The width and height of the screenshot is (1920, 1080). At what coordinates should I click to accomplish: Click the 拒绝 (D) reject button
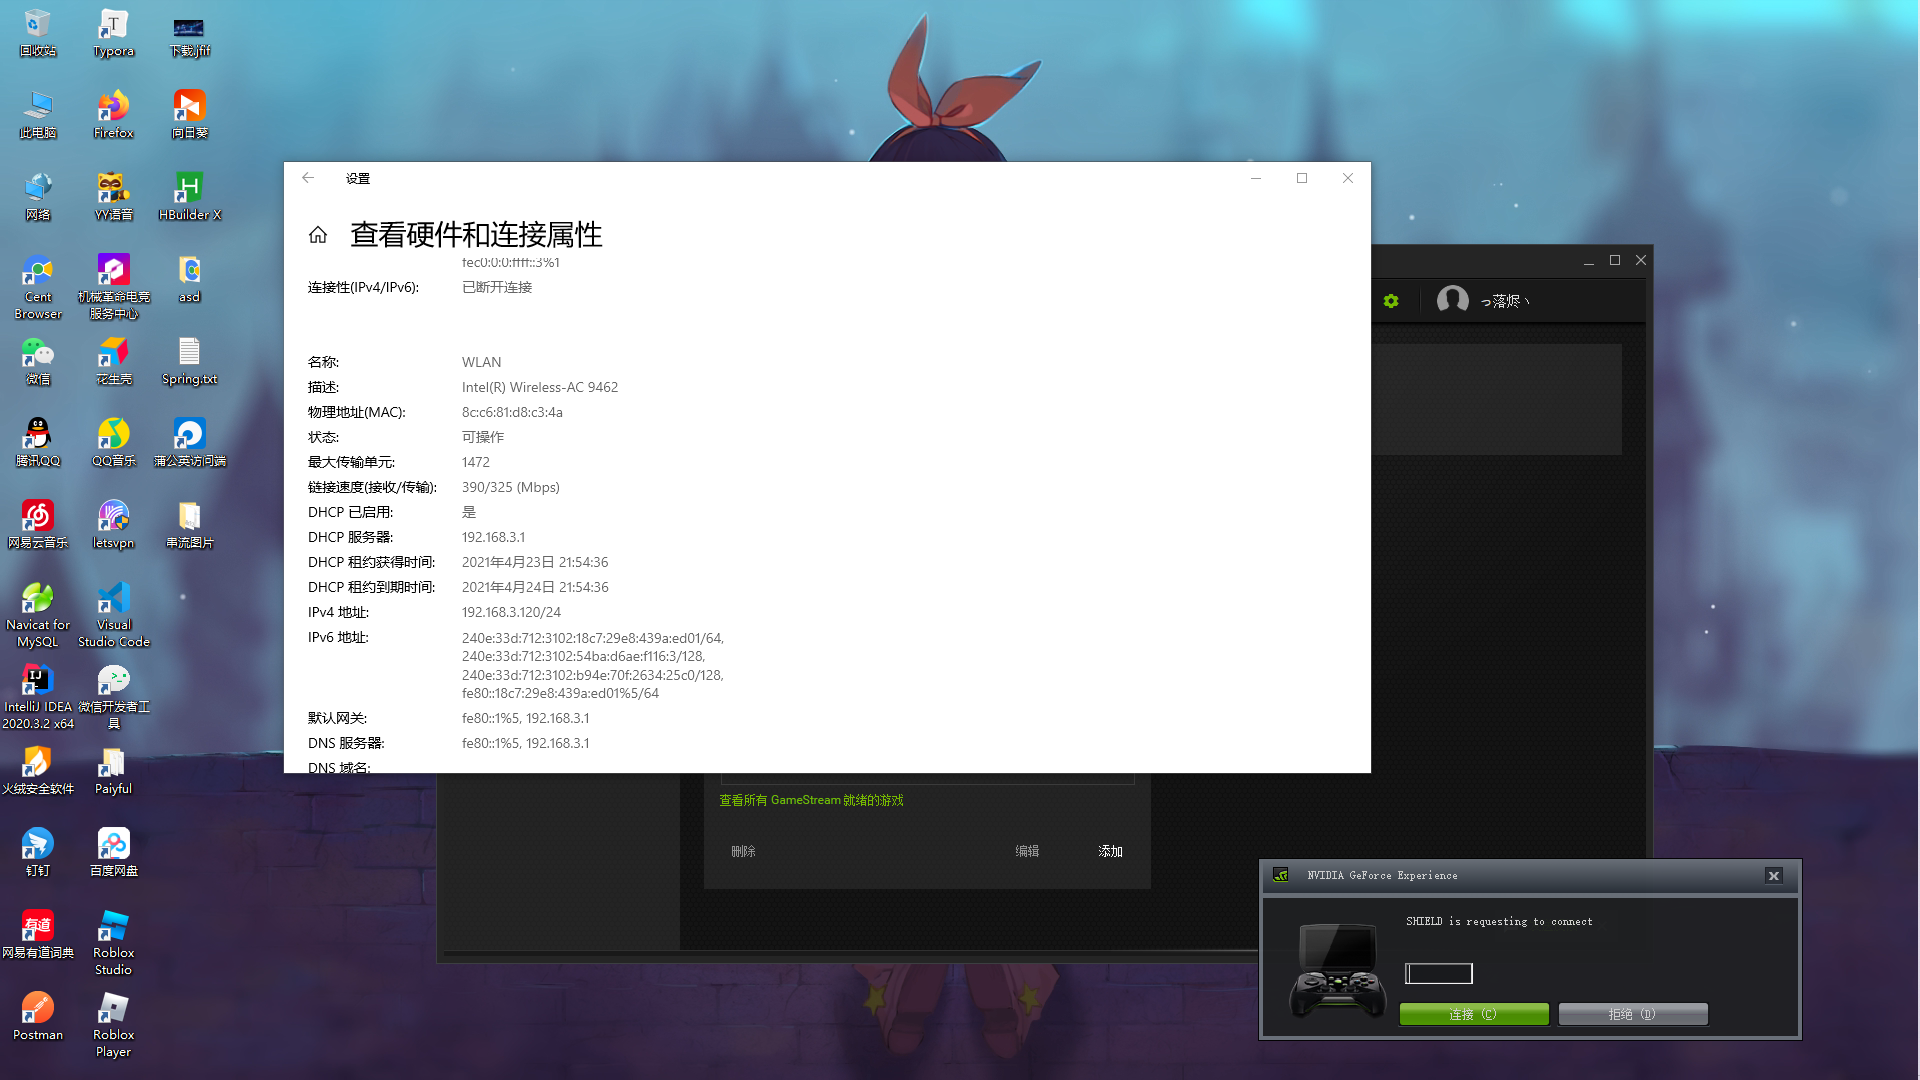tap(1632, 1014)
